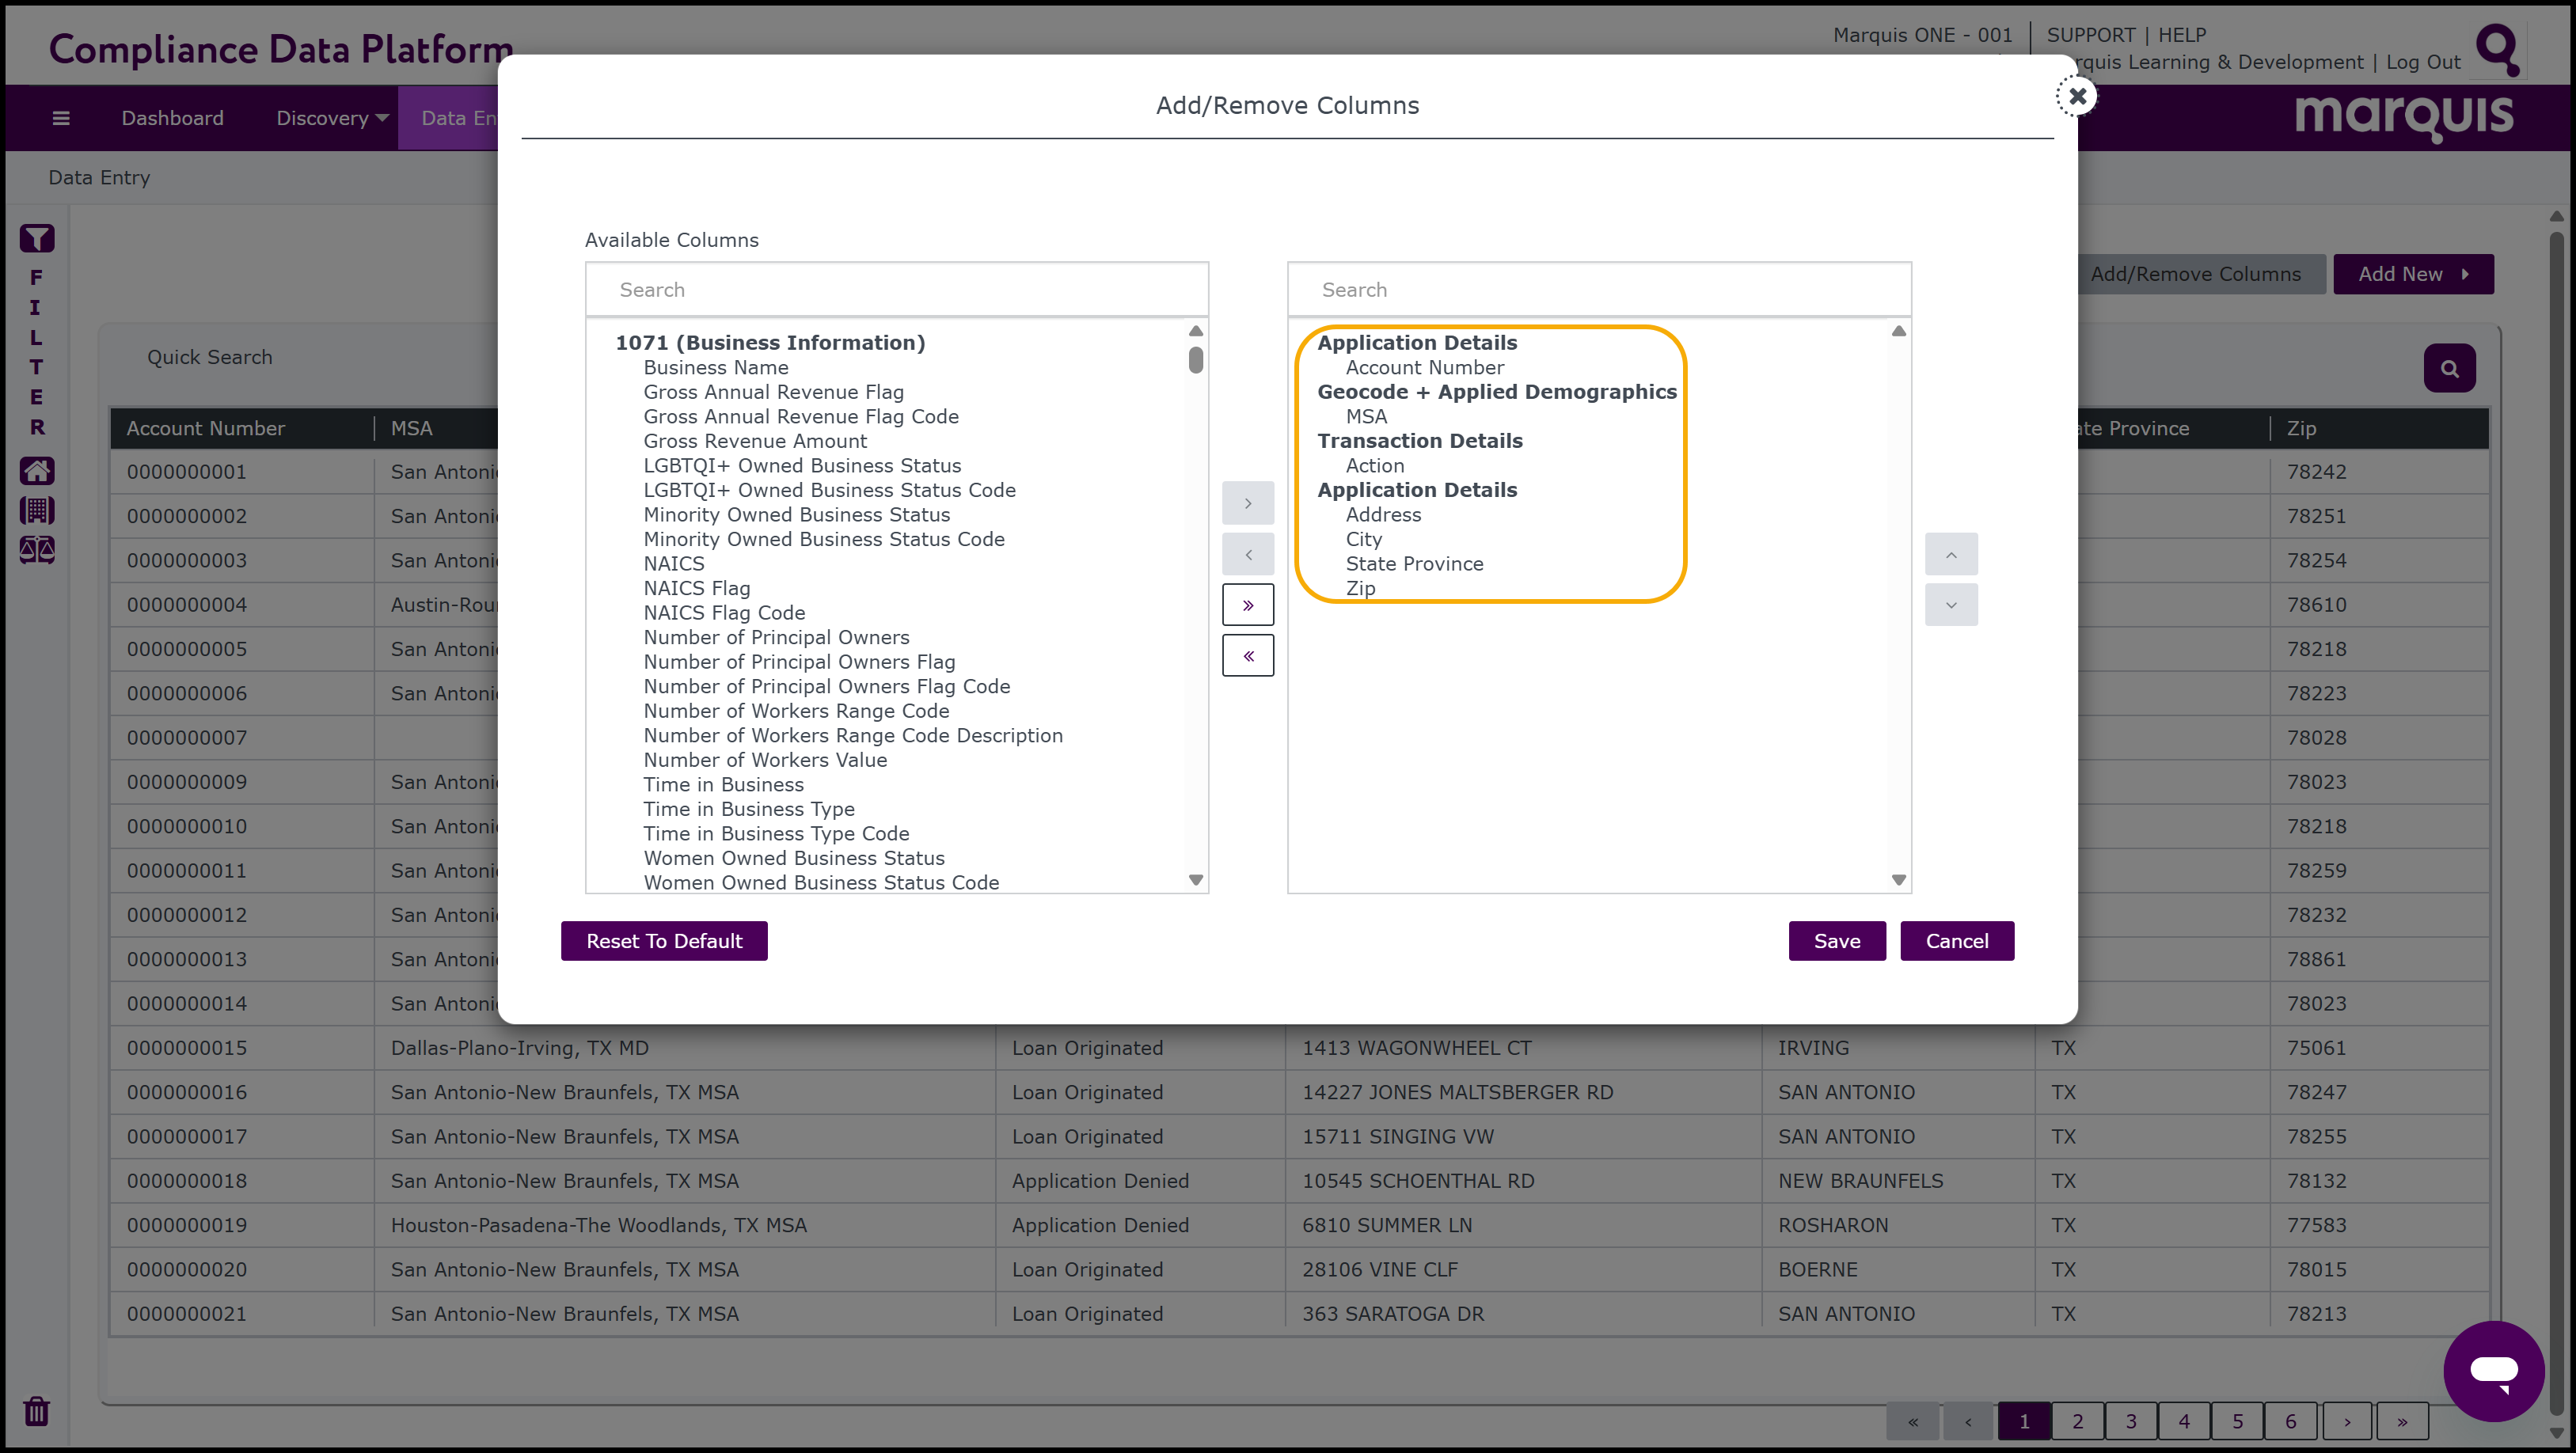This screenshot has width=2576, height=1453.
Task: Click the balance scales icon in sidebar
Action: point(37,550)
